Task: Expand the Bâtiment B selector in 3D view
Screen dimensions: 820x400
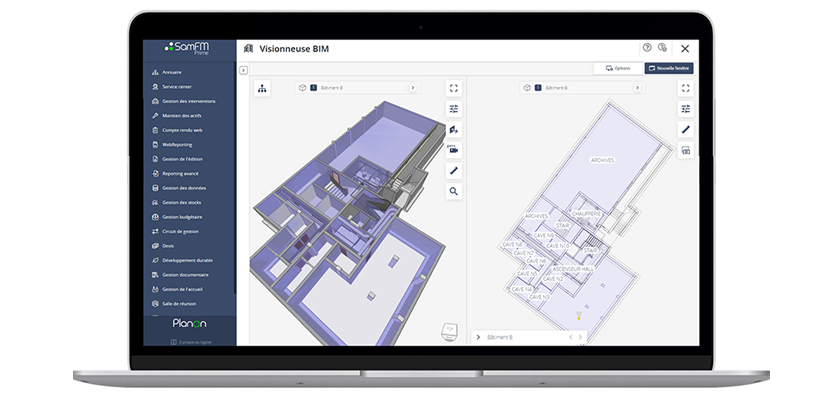Action: click(412, 88)
